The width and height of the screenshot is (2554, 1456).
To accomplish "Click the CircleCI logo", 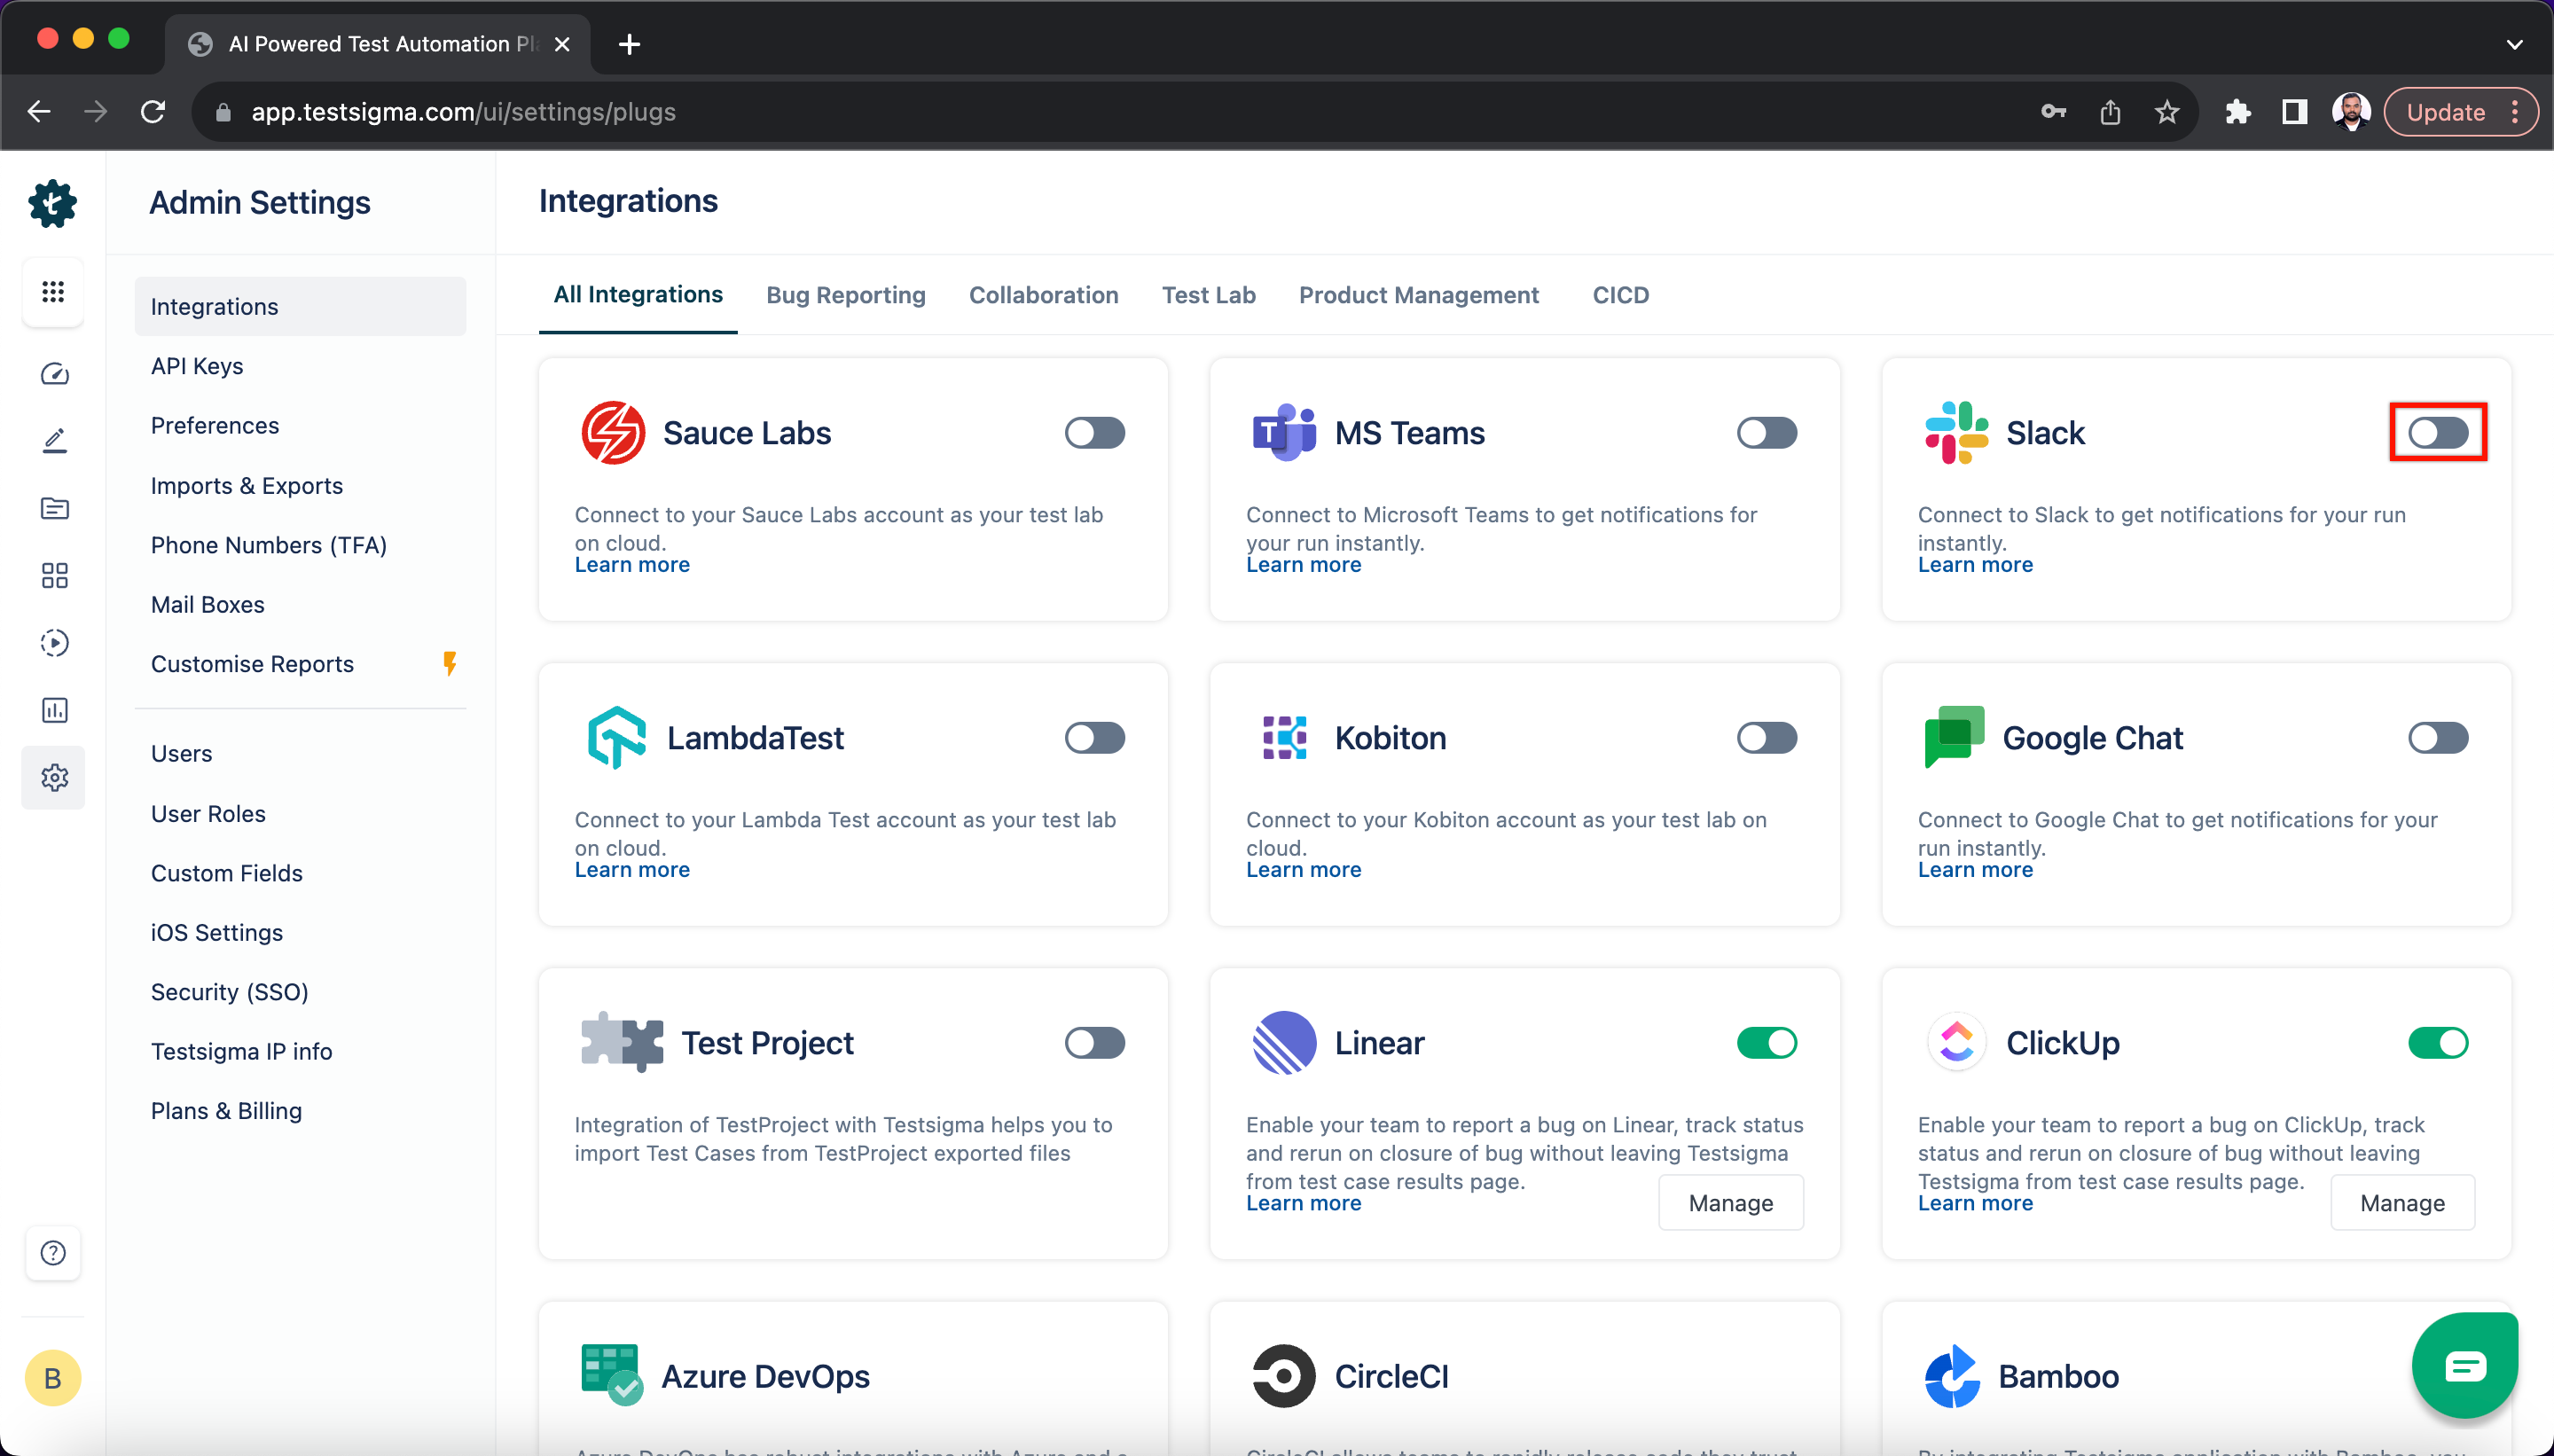I will tap(1284, 1376).
